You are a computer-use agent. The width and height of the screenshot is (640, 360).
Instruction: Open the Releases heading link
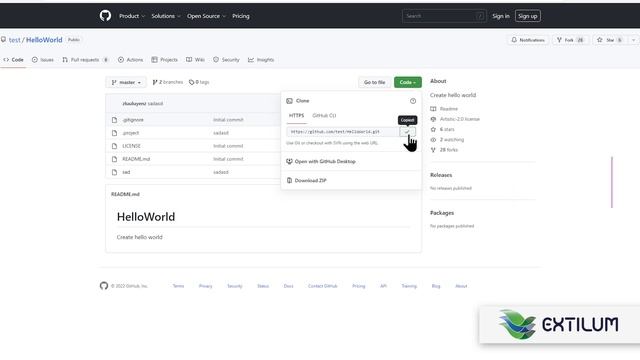pos(441,175)
